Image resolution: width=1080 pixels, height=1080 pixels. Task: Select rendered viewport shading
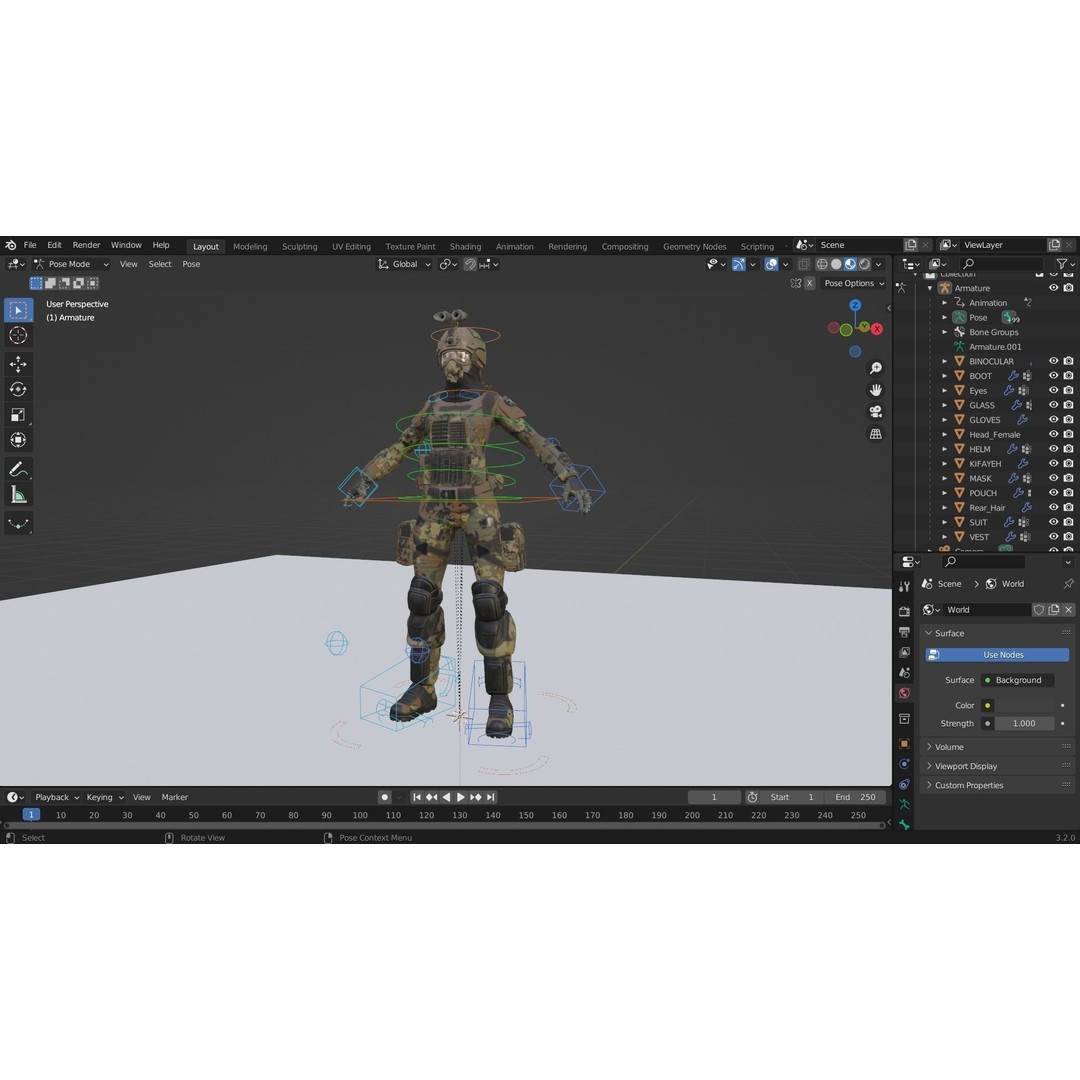tap(864, 264)
